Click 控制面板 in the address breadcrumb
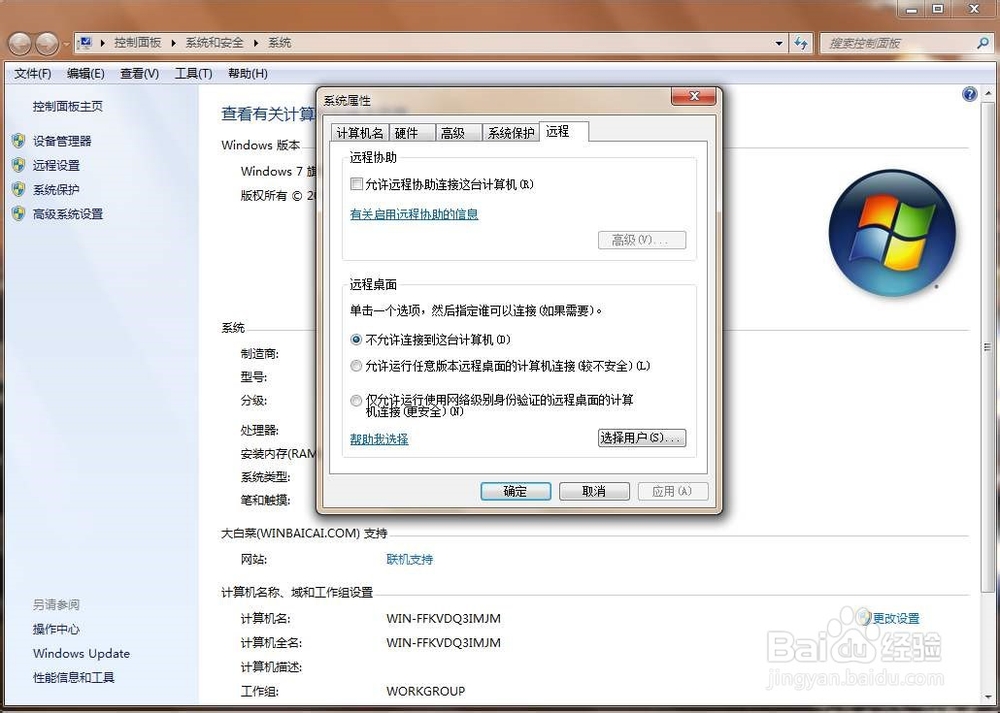 (x=138, y=43)
